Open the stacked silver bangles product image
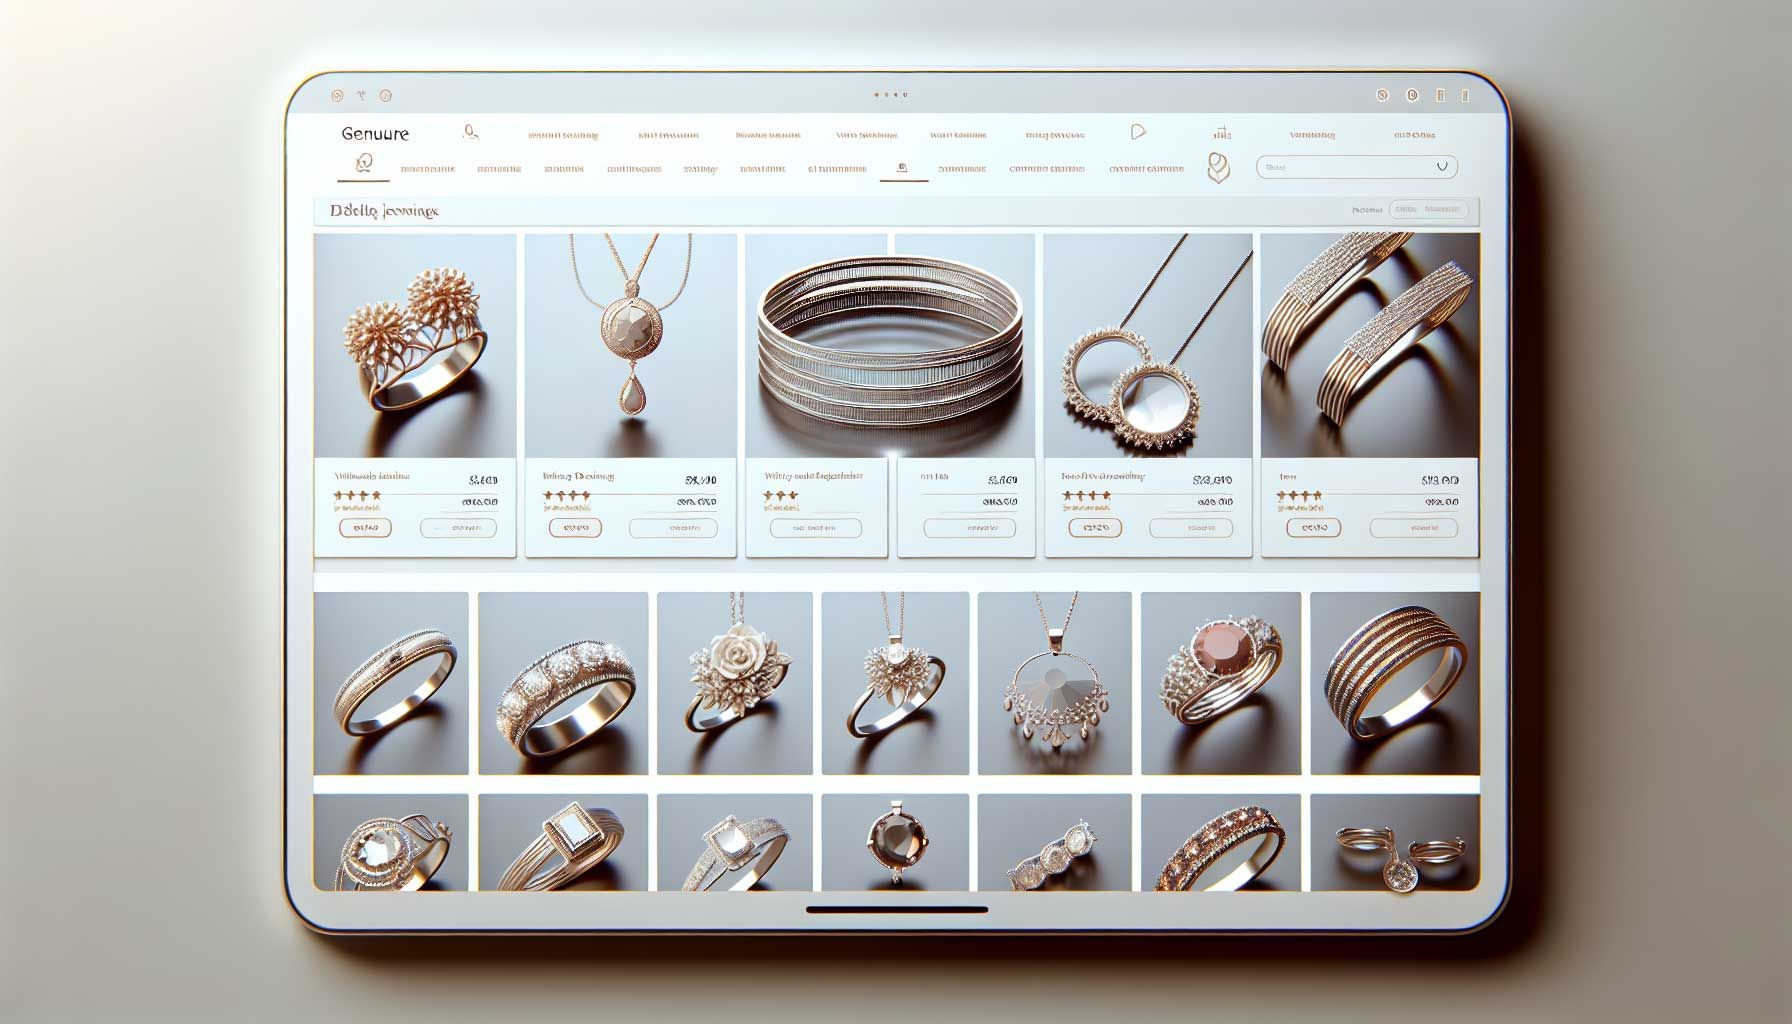 (890, 346)
